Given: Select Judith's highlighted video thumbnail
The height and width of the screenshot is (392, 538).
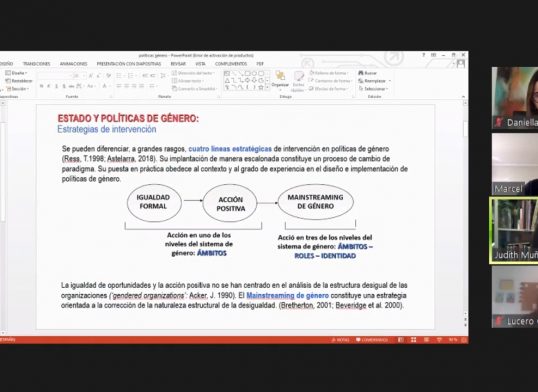Looking at the screenshot, I should click(x=514, y=230).
